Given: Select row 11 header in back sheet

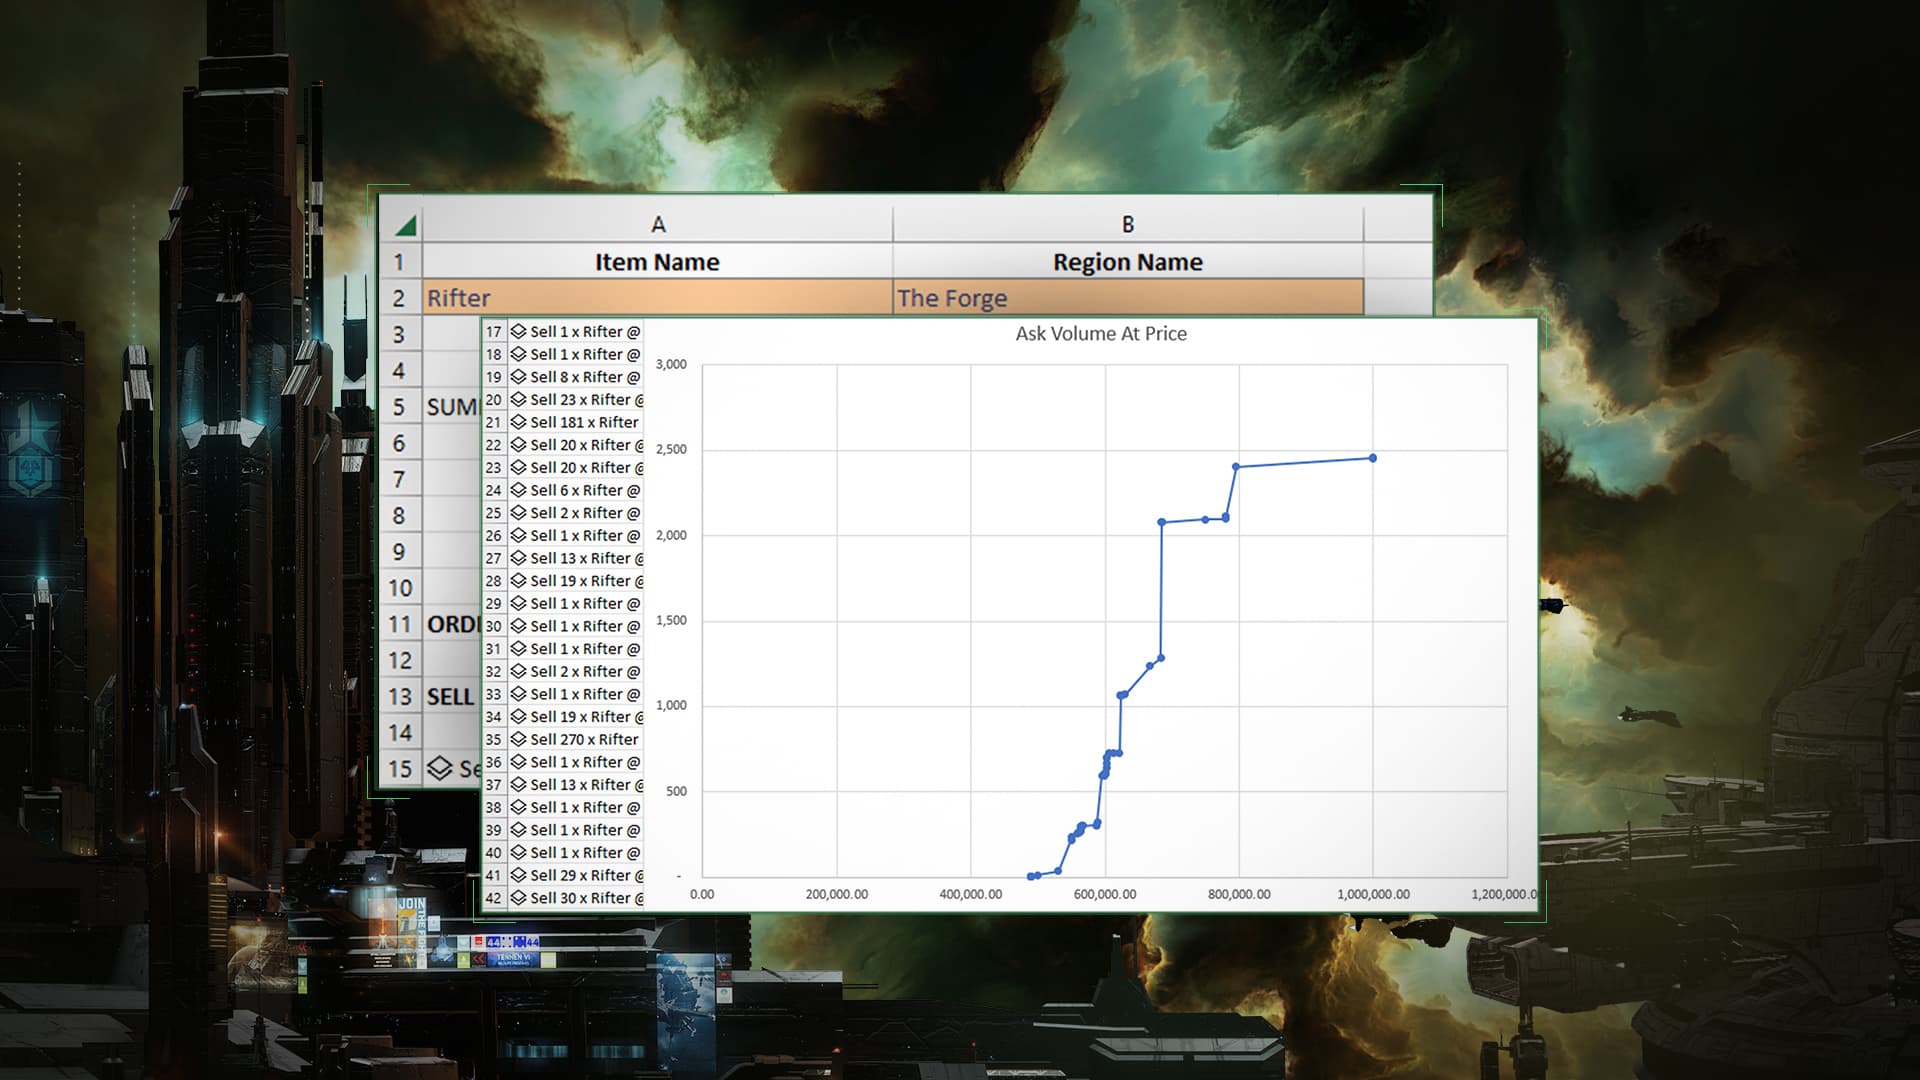Looking at the screenshot, I should [399, 624].
